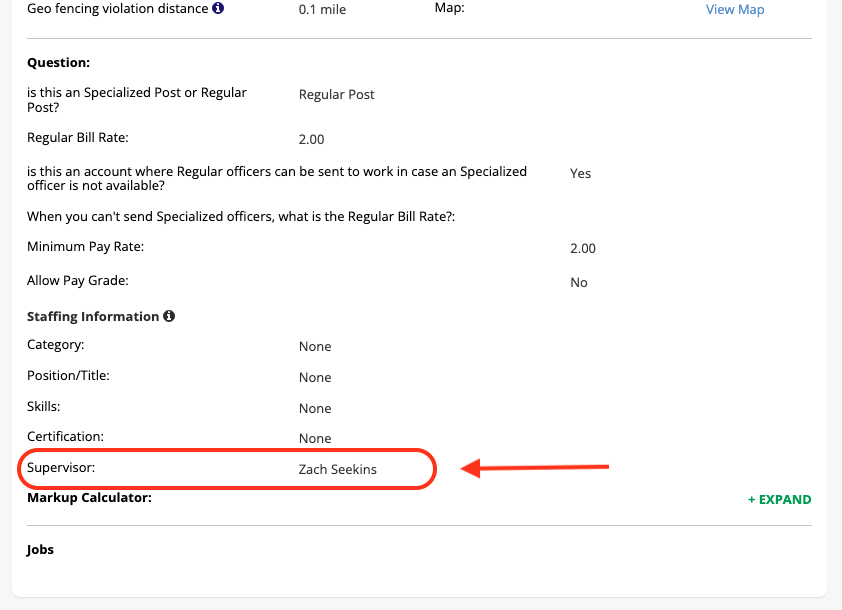Click the Markup Calculator heading

point(89,497)
